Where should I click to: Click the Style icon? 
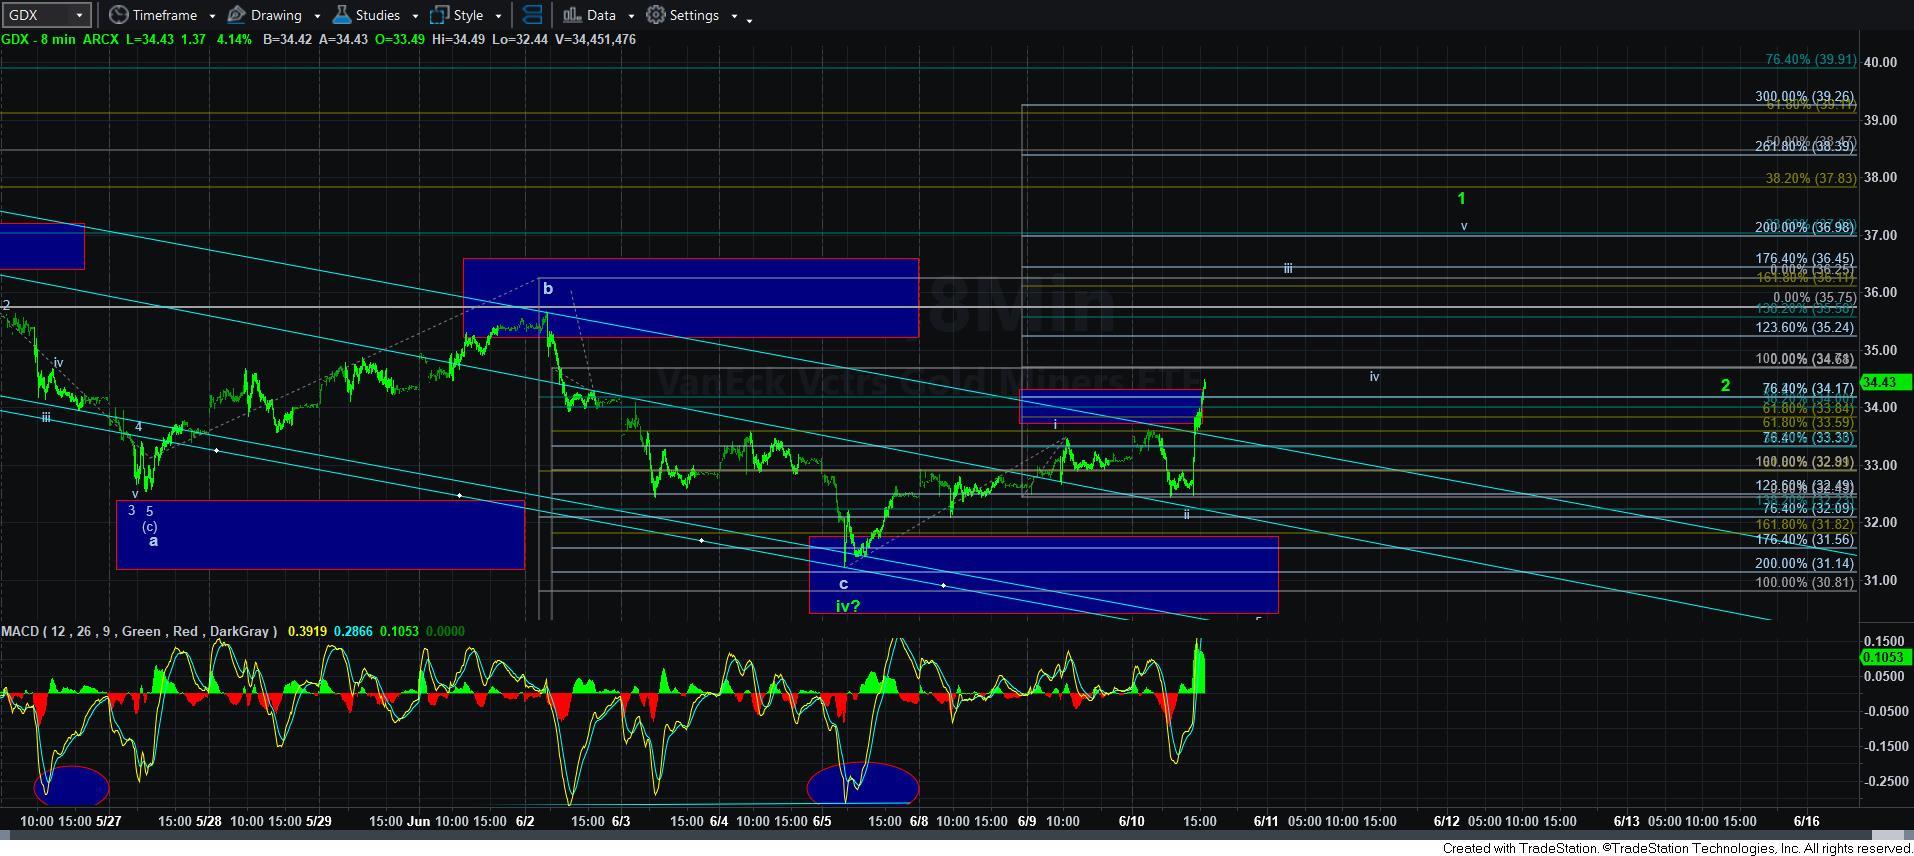point(439,15)
